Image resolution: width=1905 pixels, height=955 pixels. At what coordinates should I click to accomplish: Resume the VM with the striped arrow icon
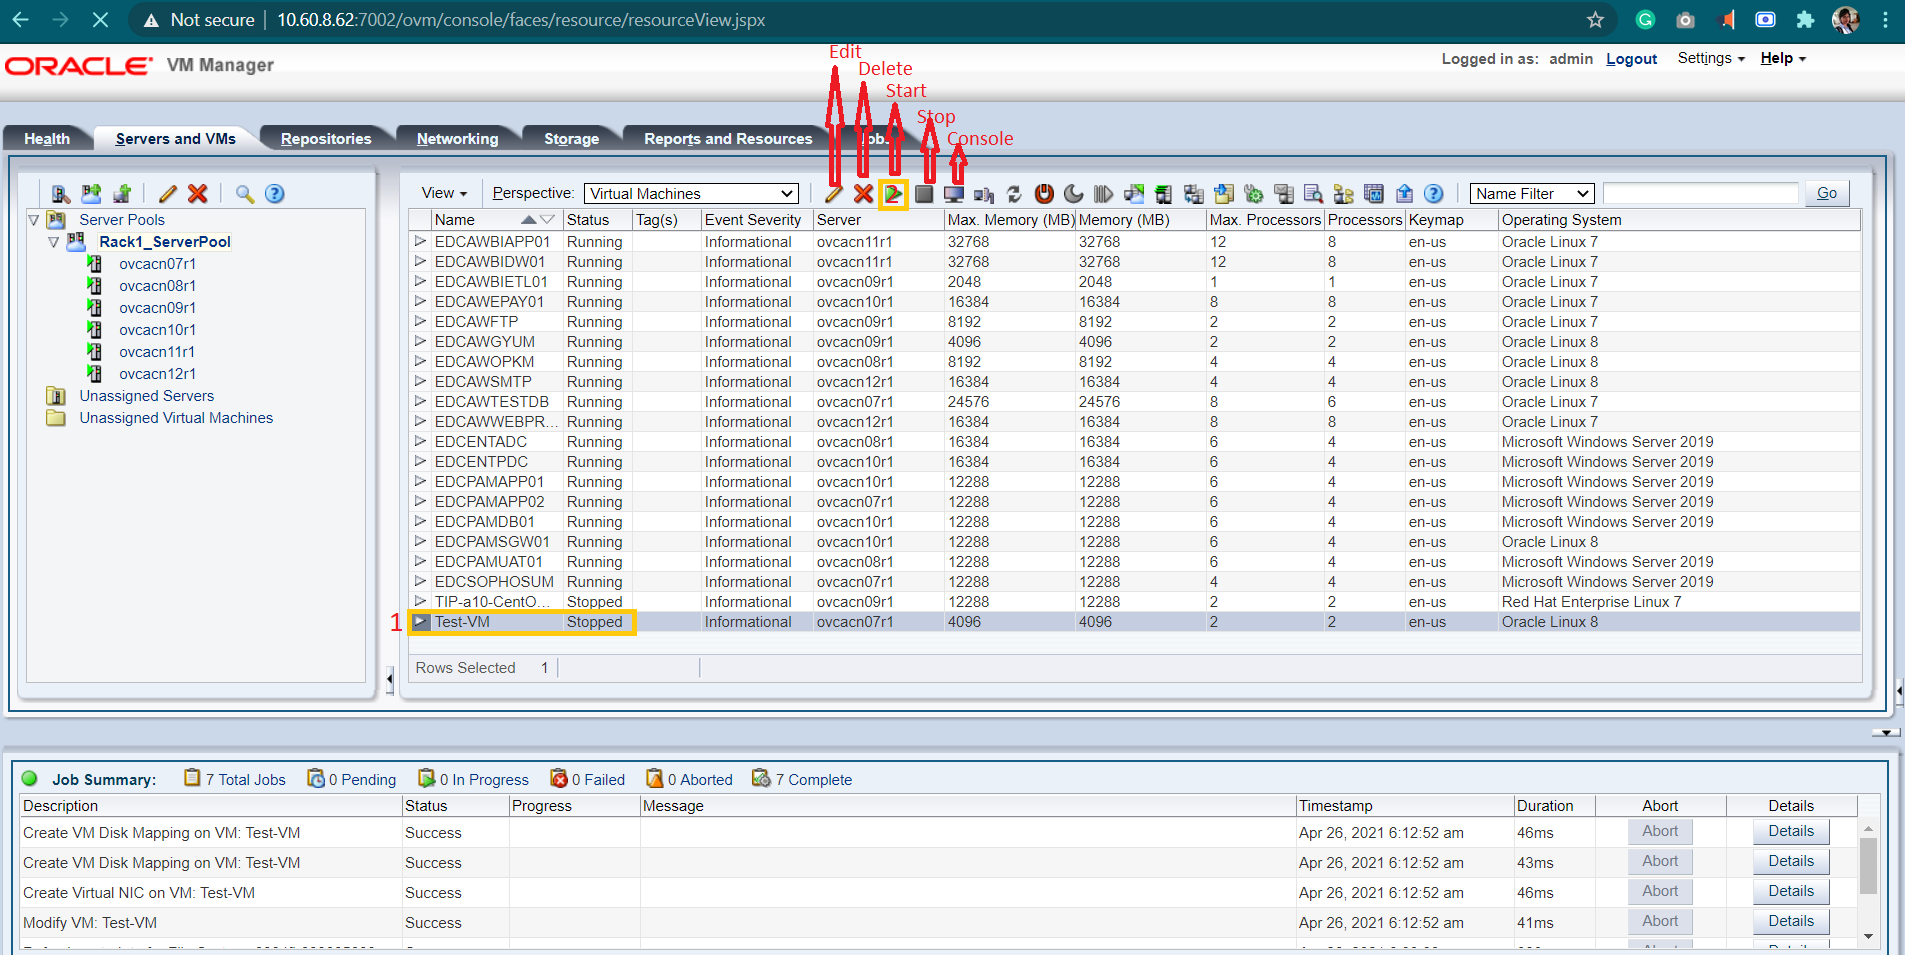pyautogui.click(x=1104, y=194)
